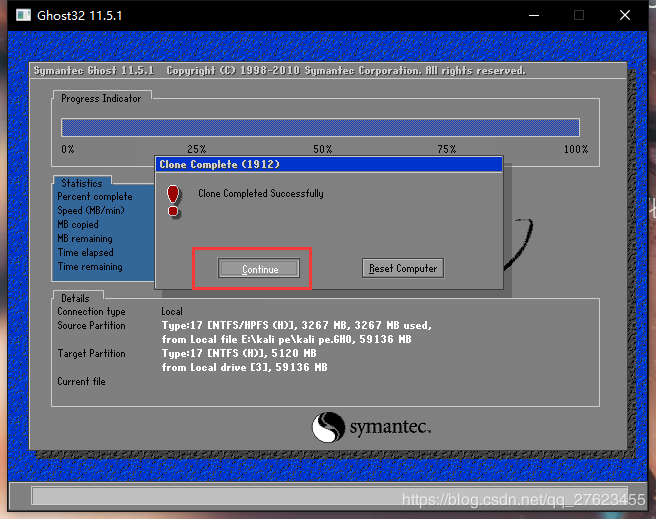This screenshot has width=656, height=519.
Task: Select the Statistics panel heading
Action: click(82, 183)
